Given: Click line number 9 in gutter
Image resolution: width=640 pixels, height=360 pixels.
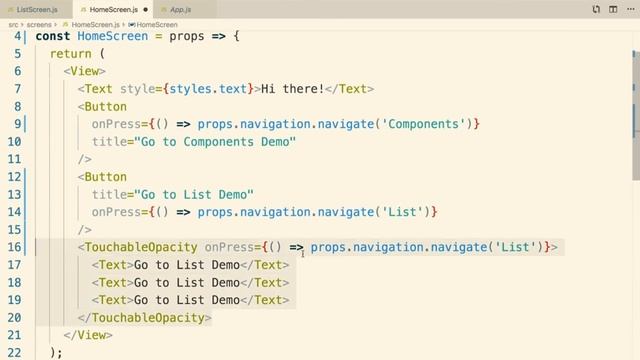Looking at the screenshot, I should 18,124.
